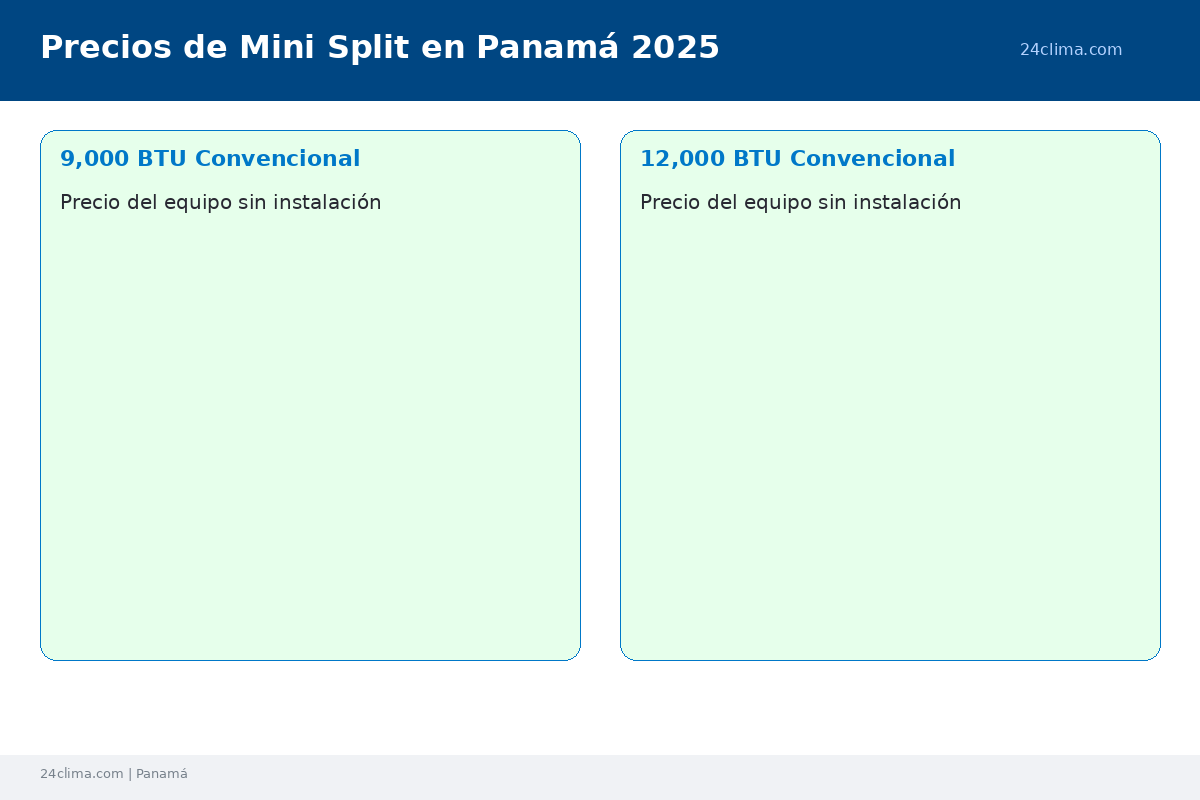Click "24clima.com" in the footer
This screenshot has height=800, width=1200.
pos(82,774)
